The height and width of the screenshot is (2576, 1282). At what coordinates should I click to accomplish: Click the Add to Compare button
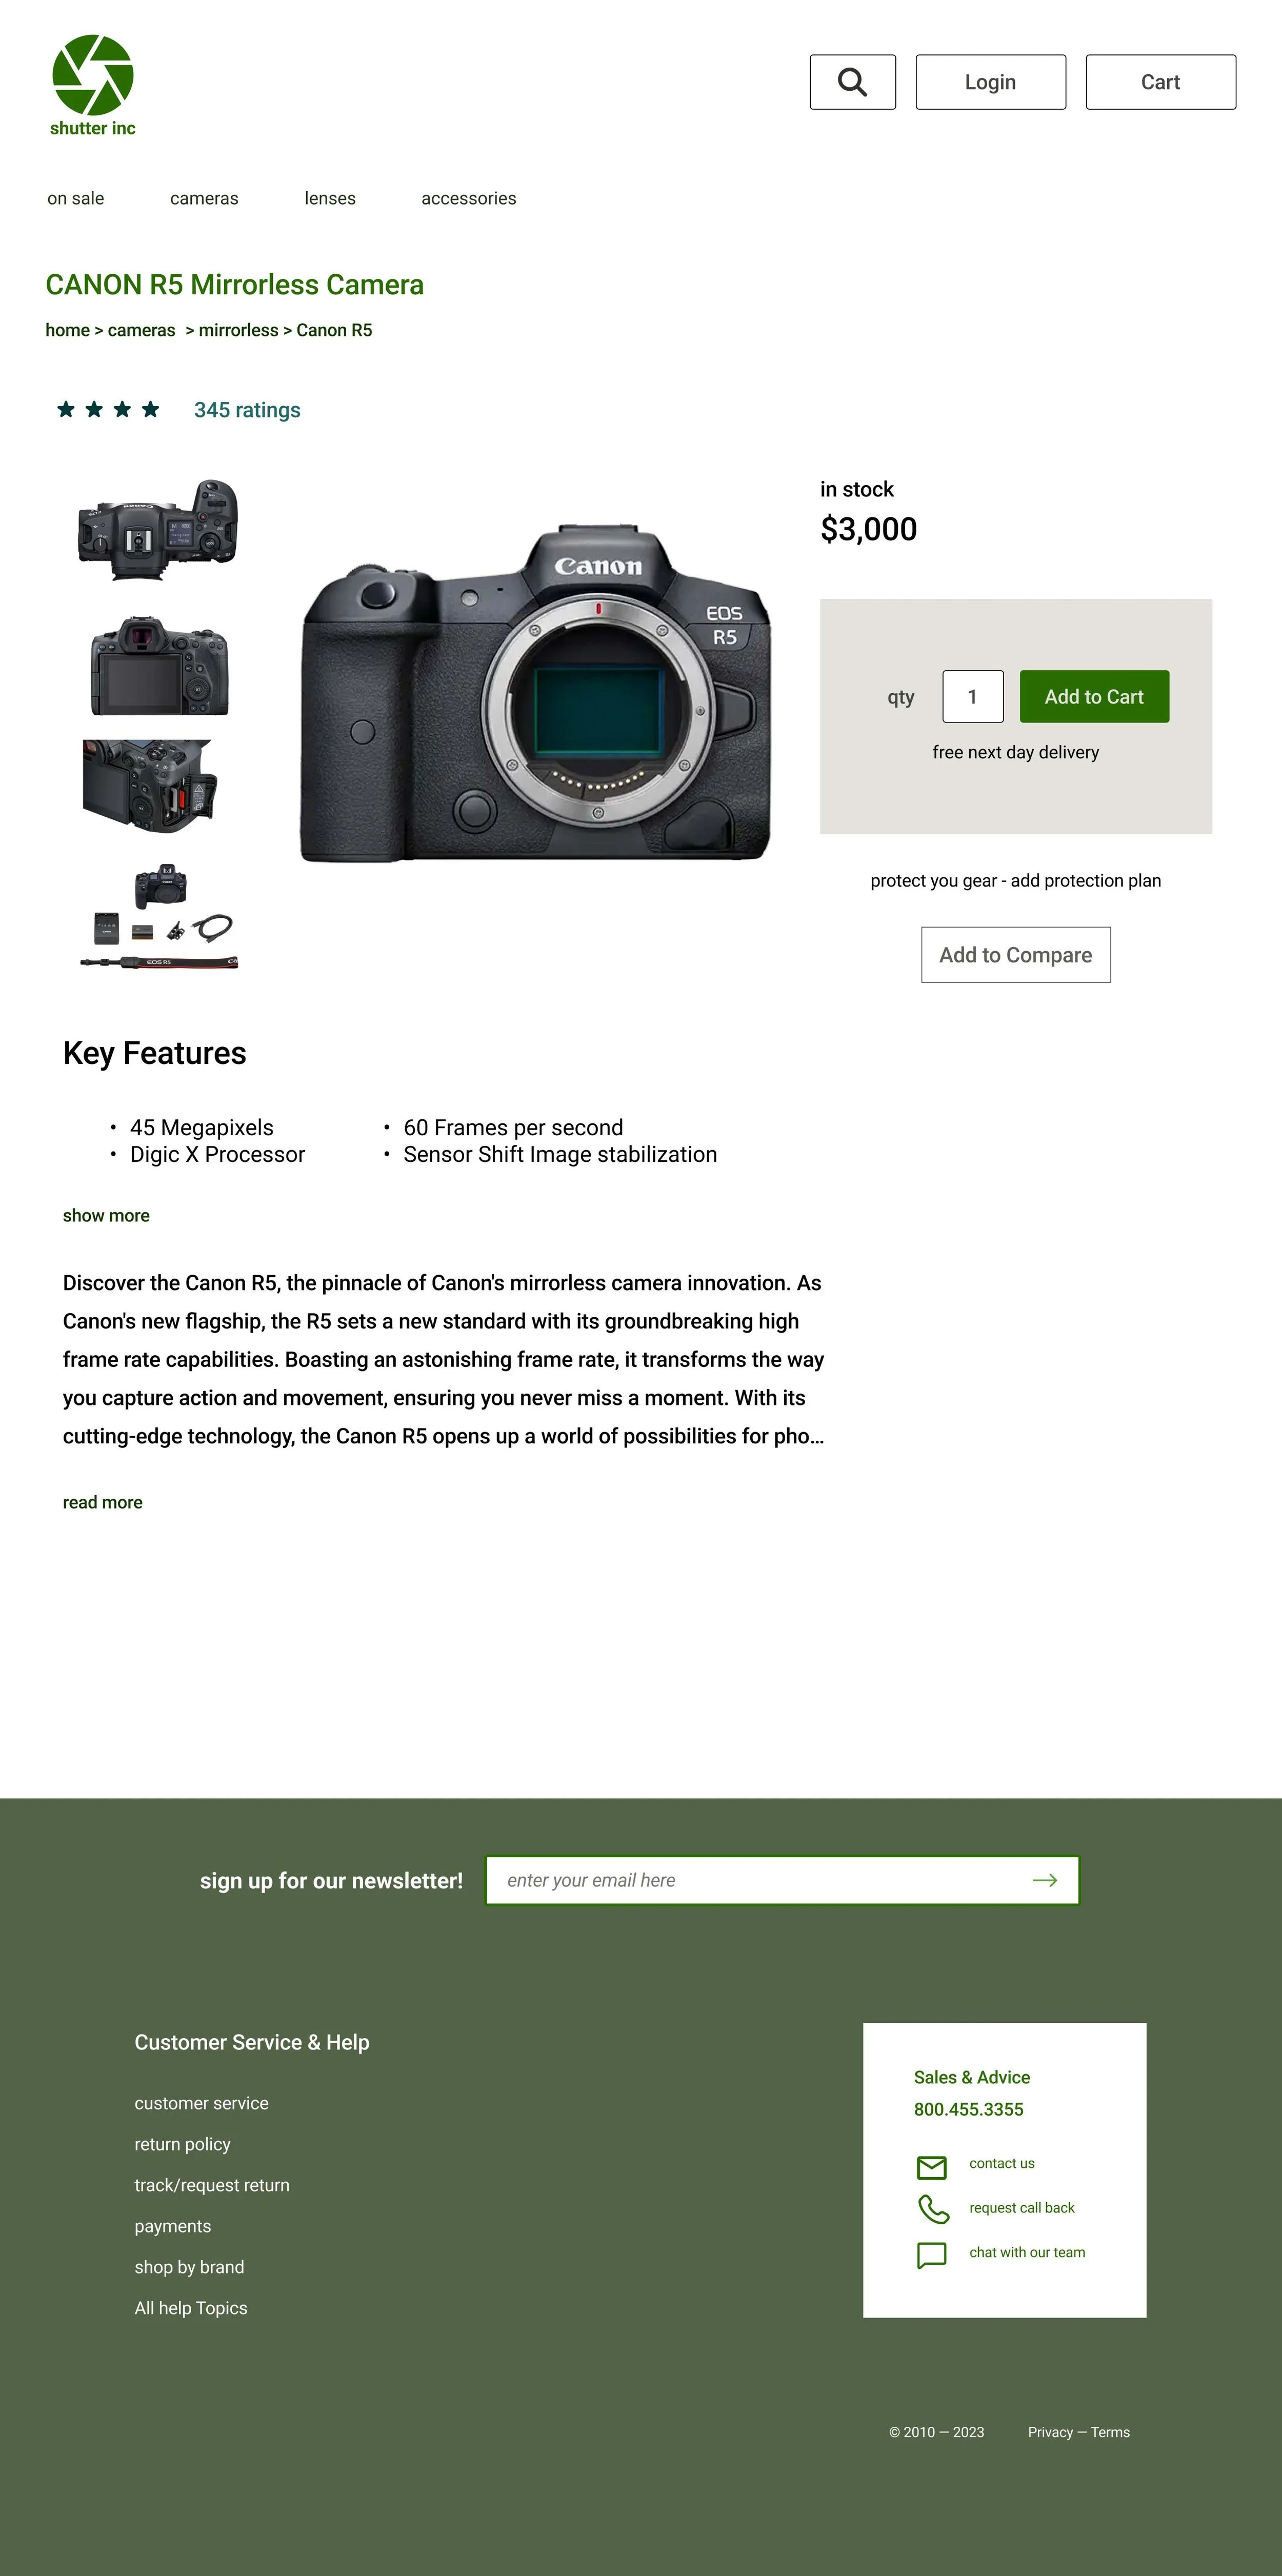[x=1015, y=954]
